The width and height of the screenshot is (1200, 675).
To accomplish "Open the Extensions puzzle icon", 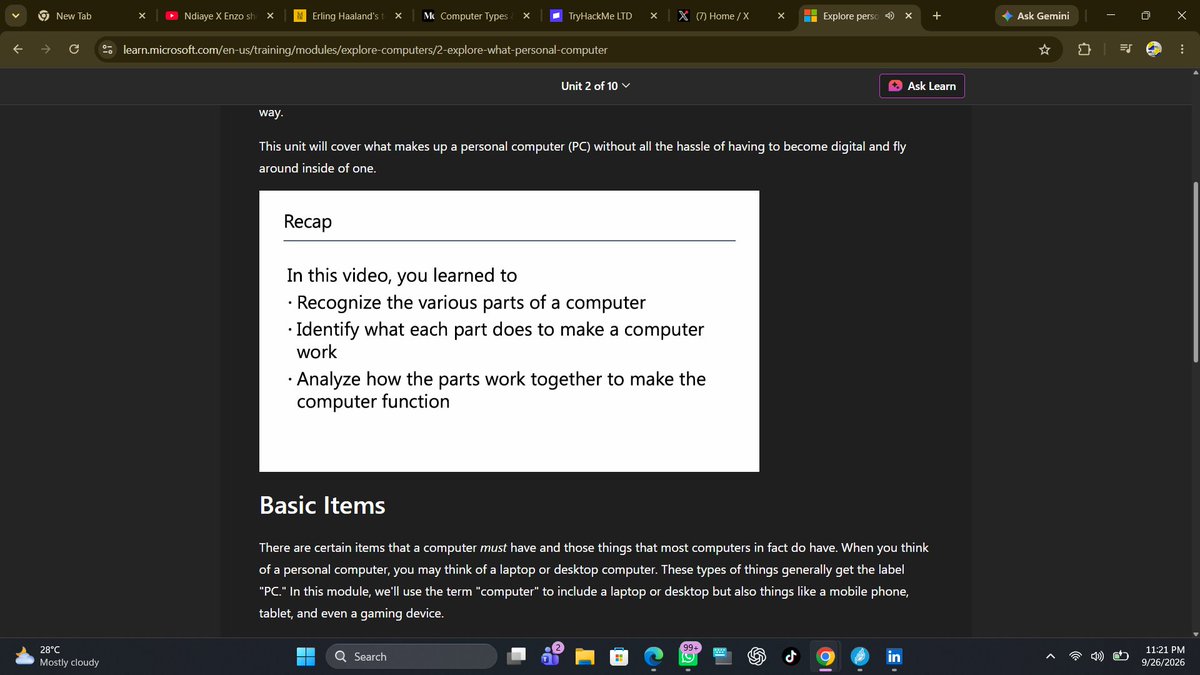I will pos(1085,49).
